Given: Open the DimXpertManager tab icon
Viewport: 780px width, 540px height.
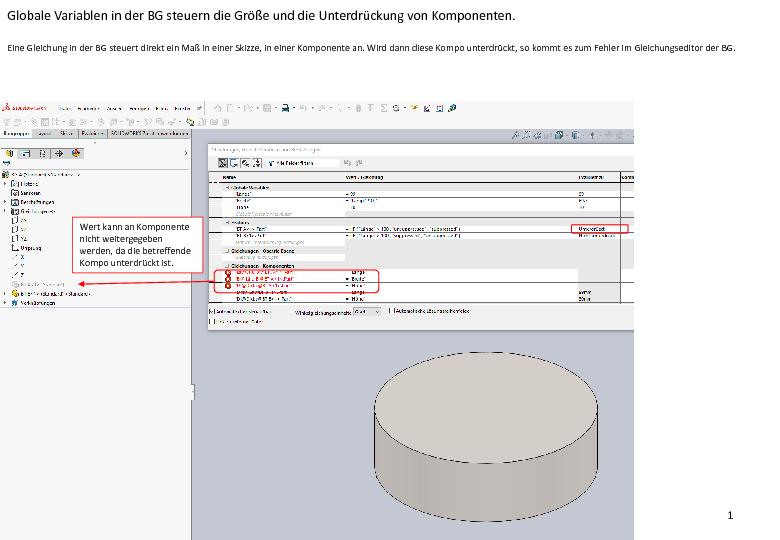Looking at the screenshot, I should pyautogui.click(x=59, y=153).
